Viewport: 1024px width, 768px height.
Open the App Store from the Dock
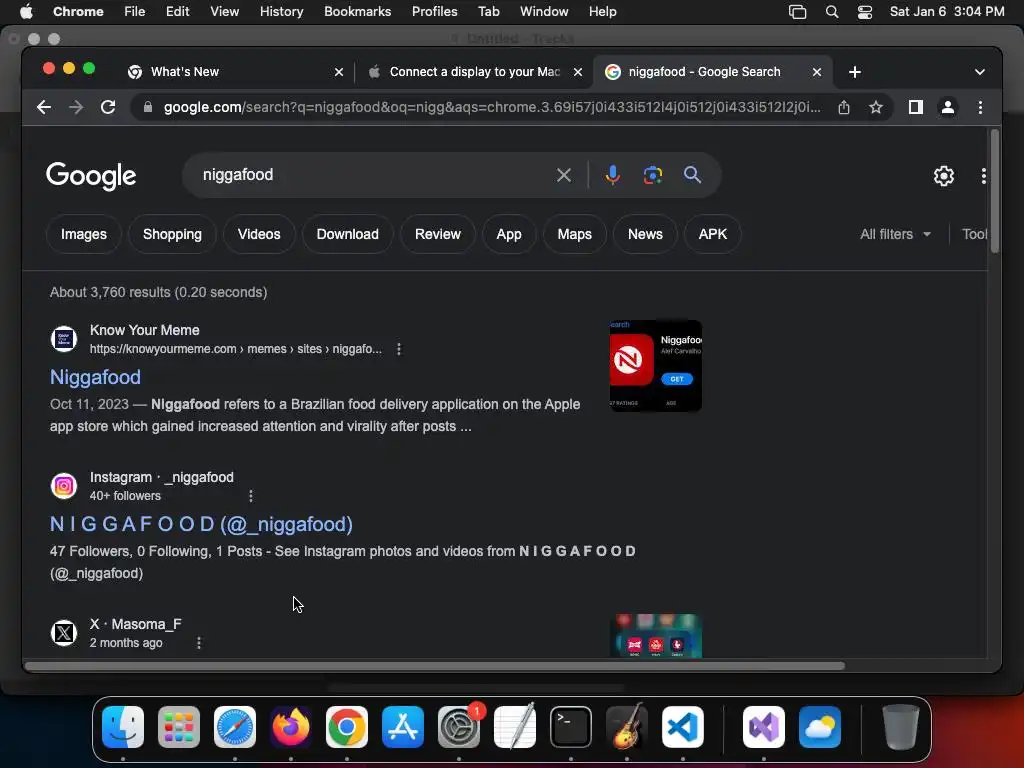coord(403,727)
